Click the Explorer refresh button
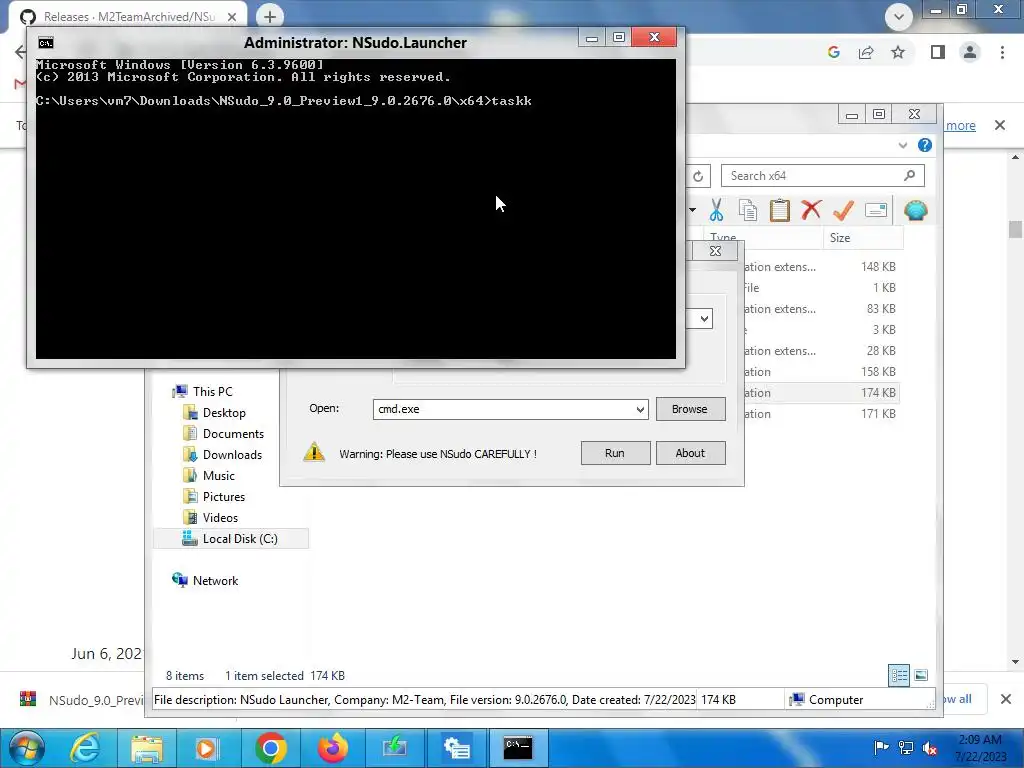The image size is (1024, 768). point(698,176)
